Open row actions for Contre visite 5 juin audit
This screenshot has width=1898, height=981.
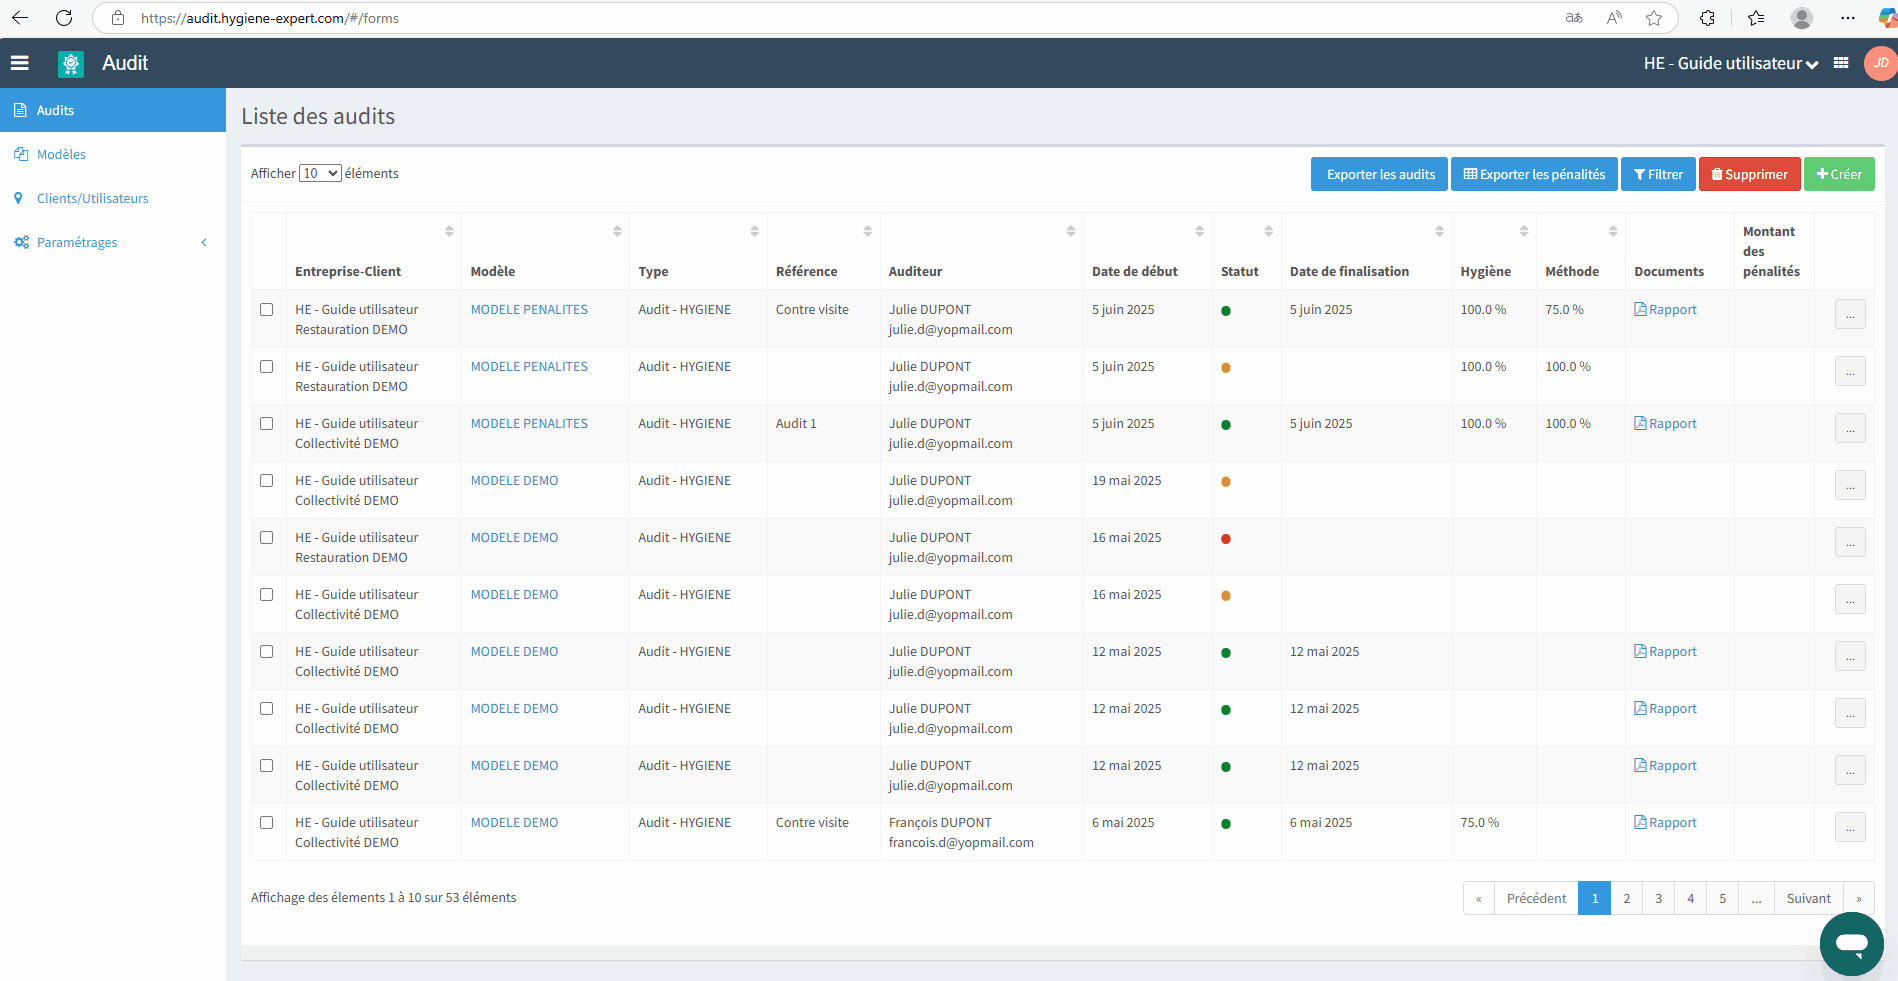pyautogui.click(x=1850, y=314)
